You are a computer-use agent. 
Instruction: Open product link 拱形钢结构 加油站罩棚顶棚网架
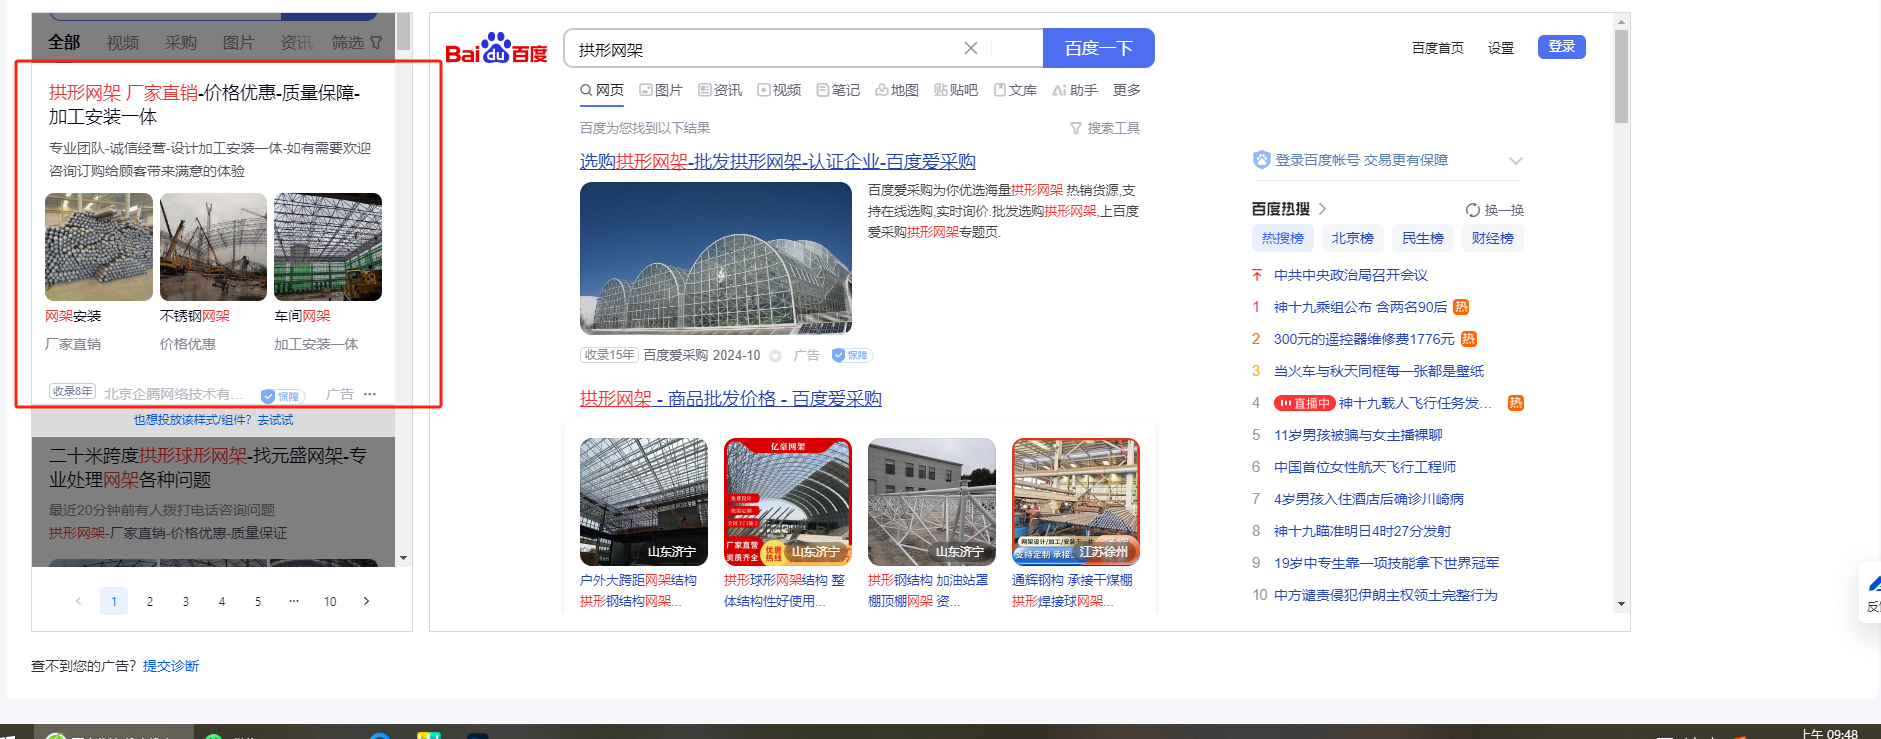928,590
